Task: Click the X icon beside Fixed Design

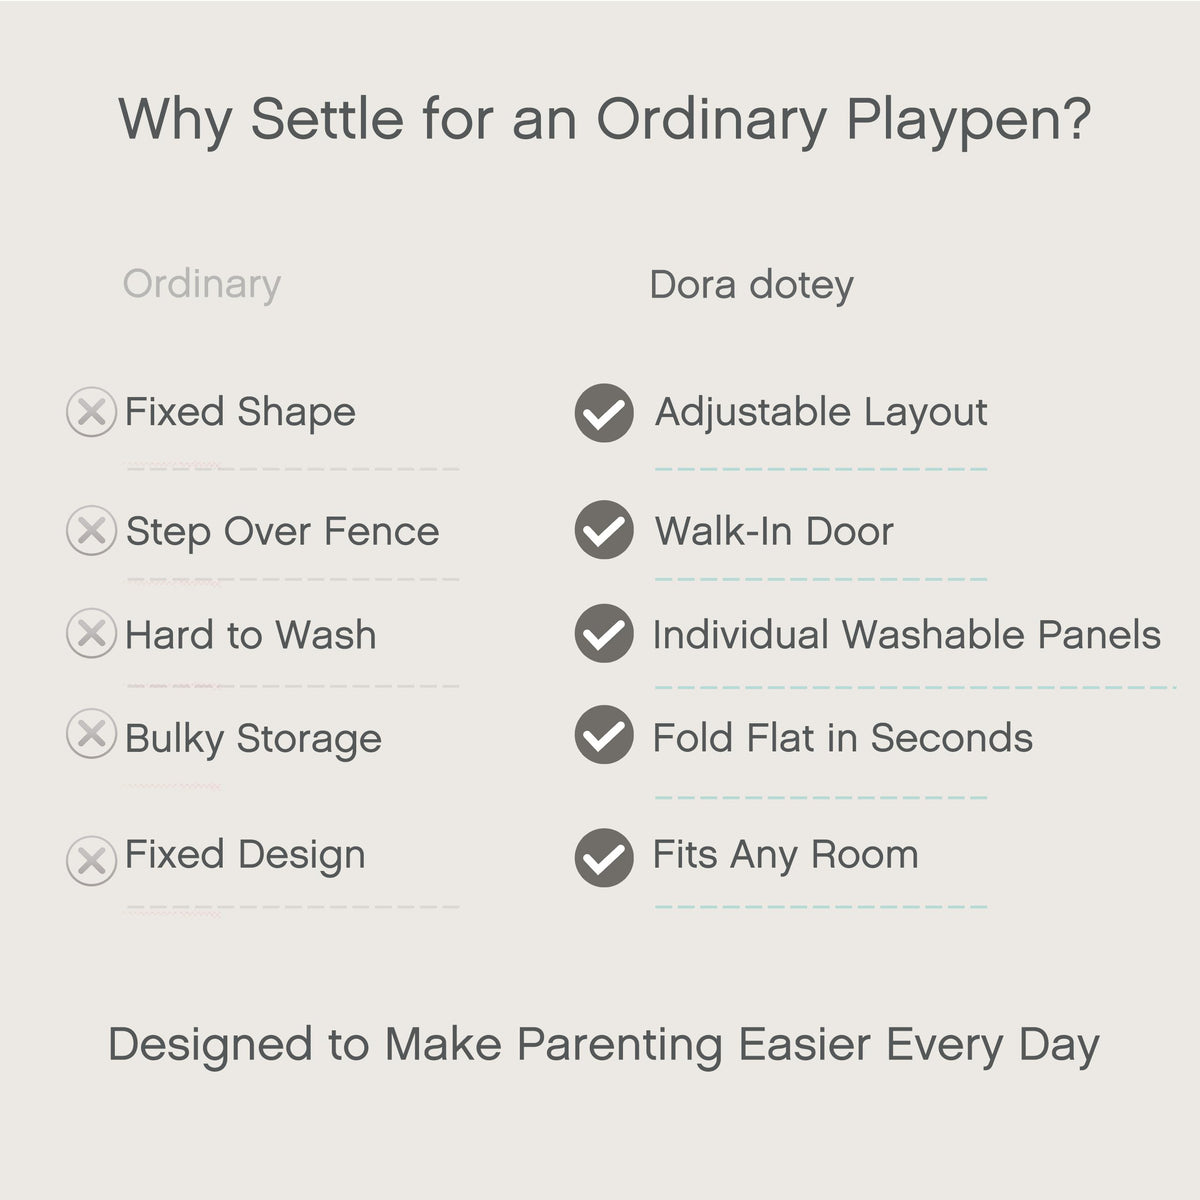Action: [91, 860]
